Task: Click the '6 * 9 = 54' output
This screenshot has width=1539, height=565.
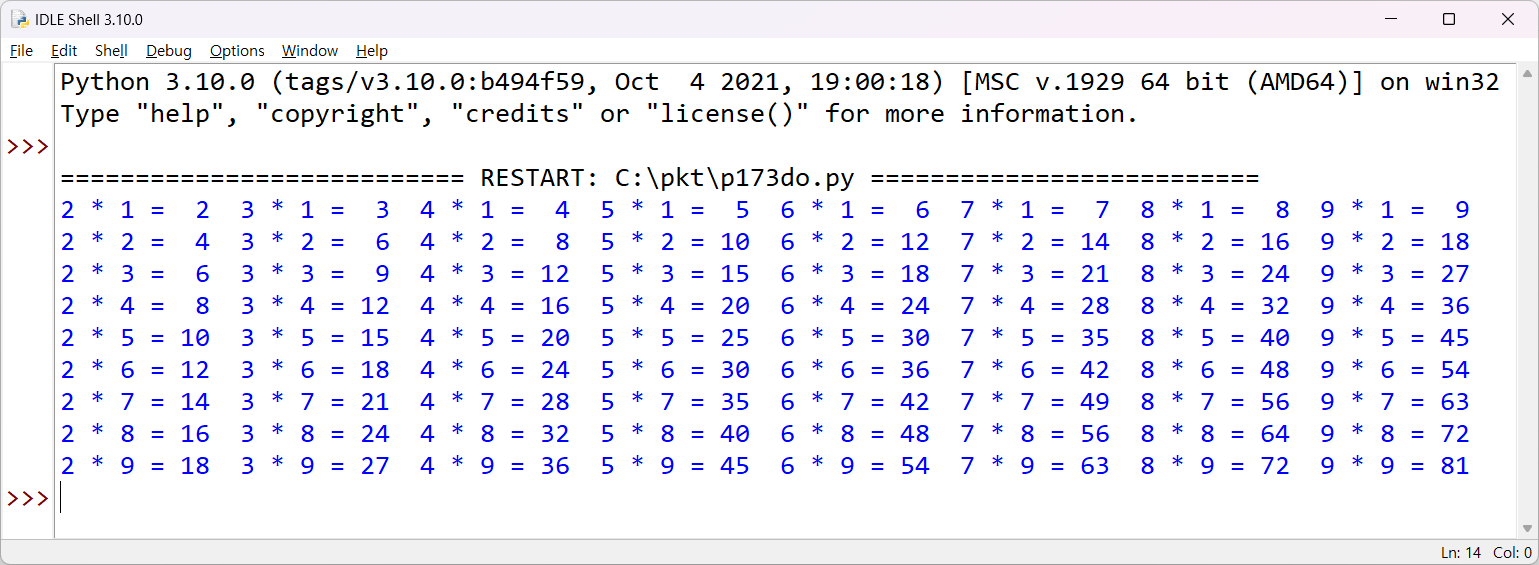Action: pyautogui.click(x=855, y=466)
